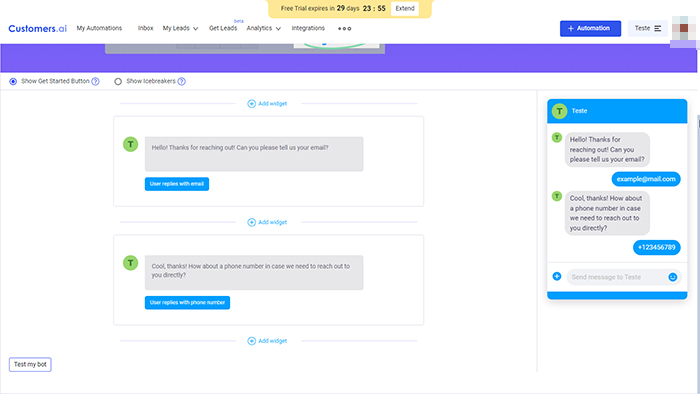Open the Get Leads beta page

[x=223, y=28]
